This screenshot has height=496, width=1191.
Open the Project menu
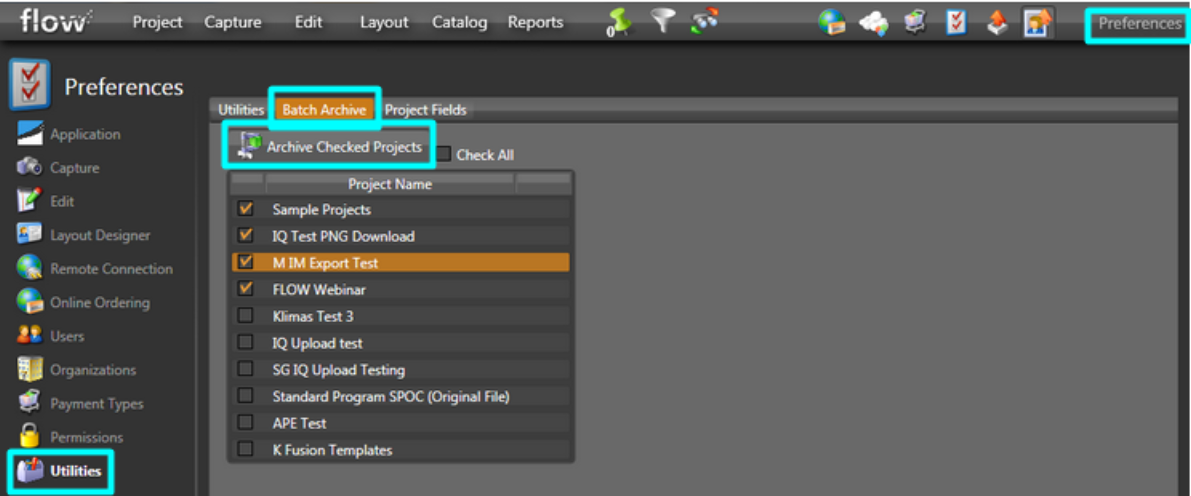click(157, 23)
